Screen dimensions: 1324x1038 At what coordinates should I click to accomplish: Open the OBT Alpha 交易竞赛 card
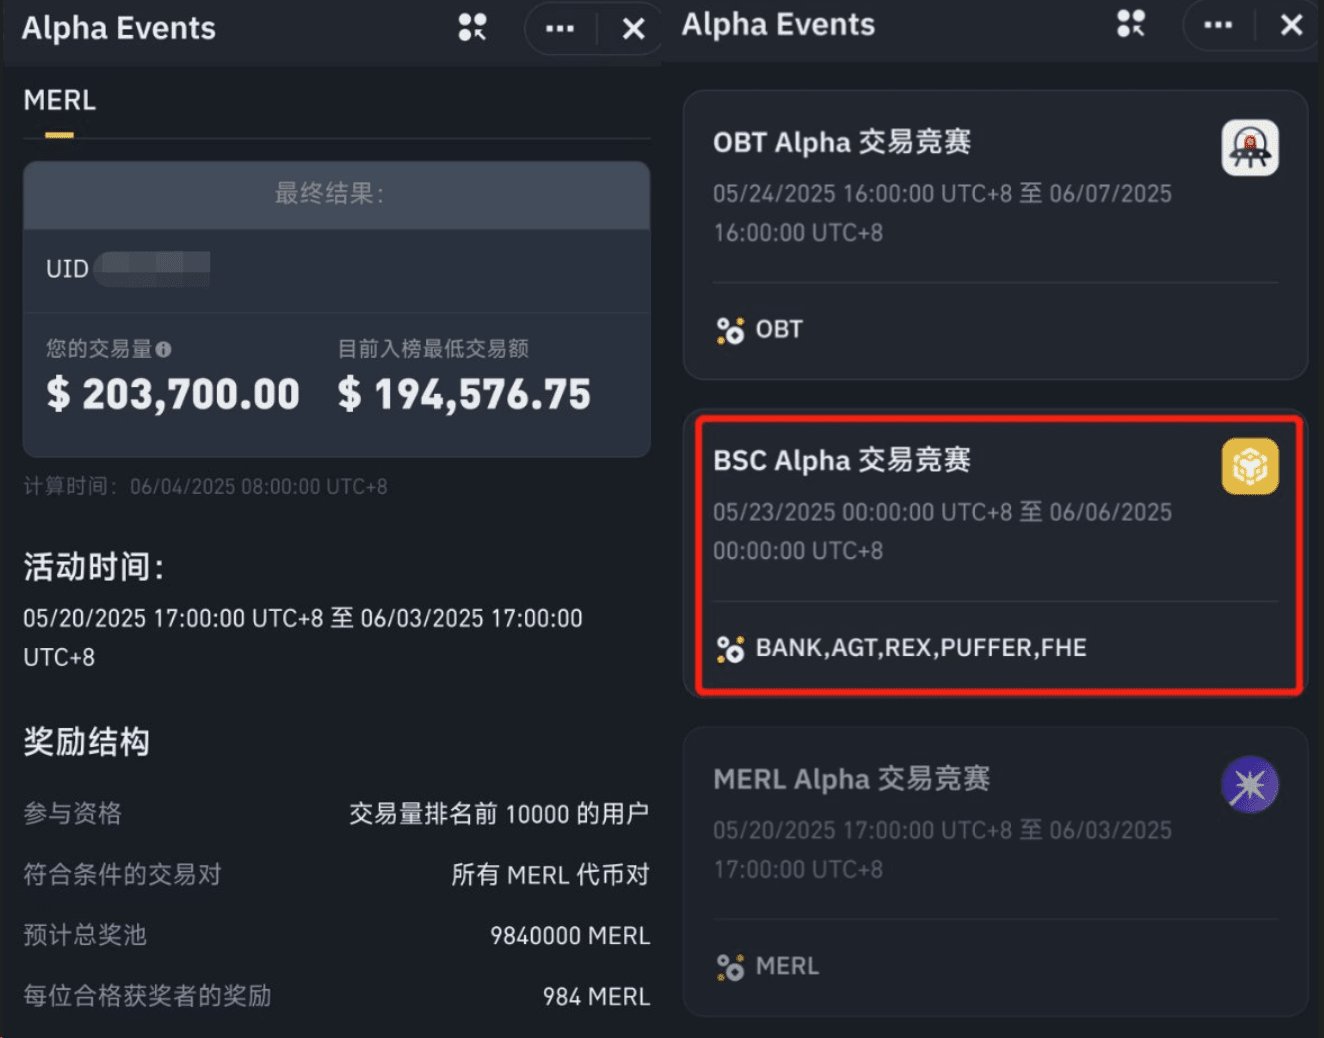pyautogui.click(x=842, y=142)
